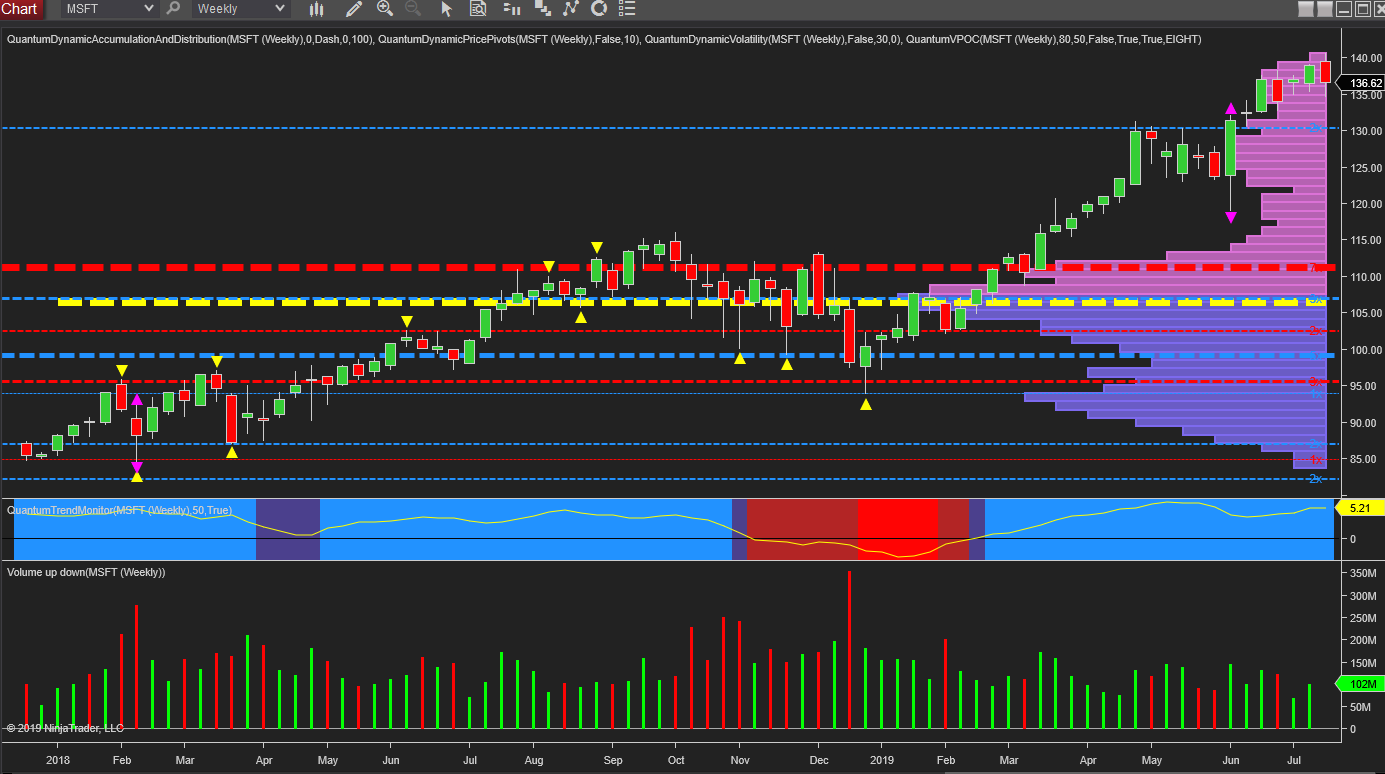Screen dimensions: 1385x774
Task: Select the pencil Drawing Tools icon
Action: 354,9
